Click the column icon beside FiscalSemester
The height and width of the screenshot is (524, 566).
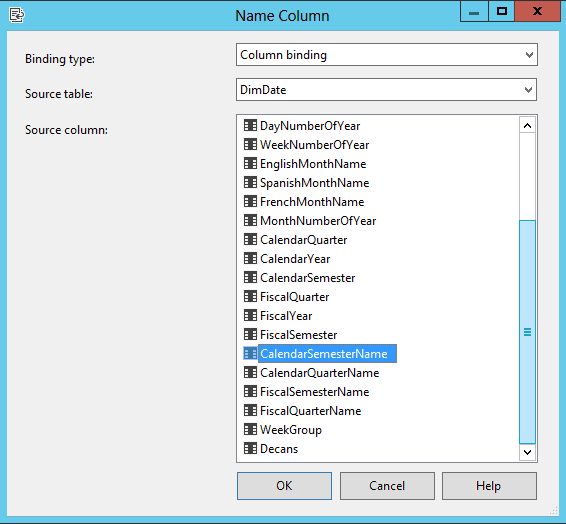pyautogui.click(x=250, y=335)
